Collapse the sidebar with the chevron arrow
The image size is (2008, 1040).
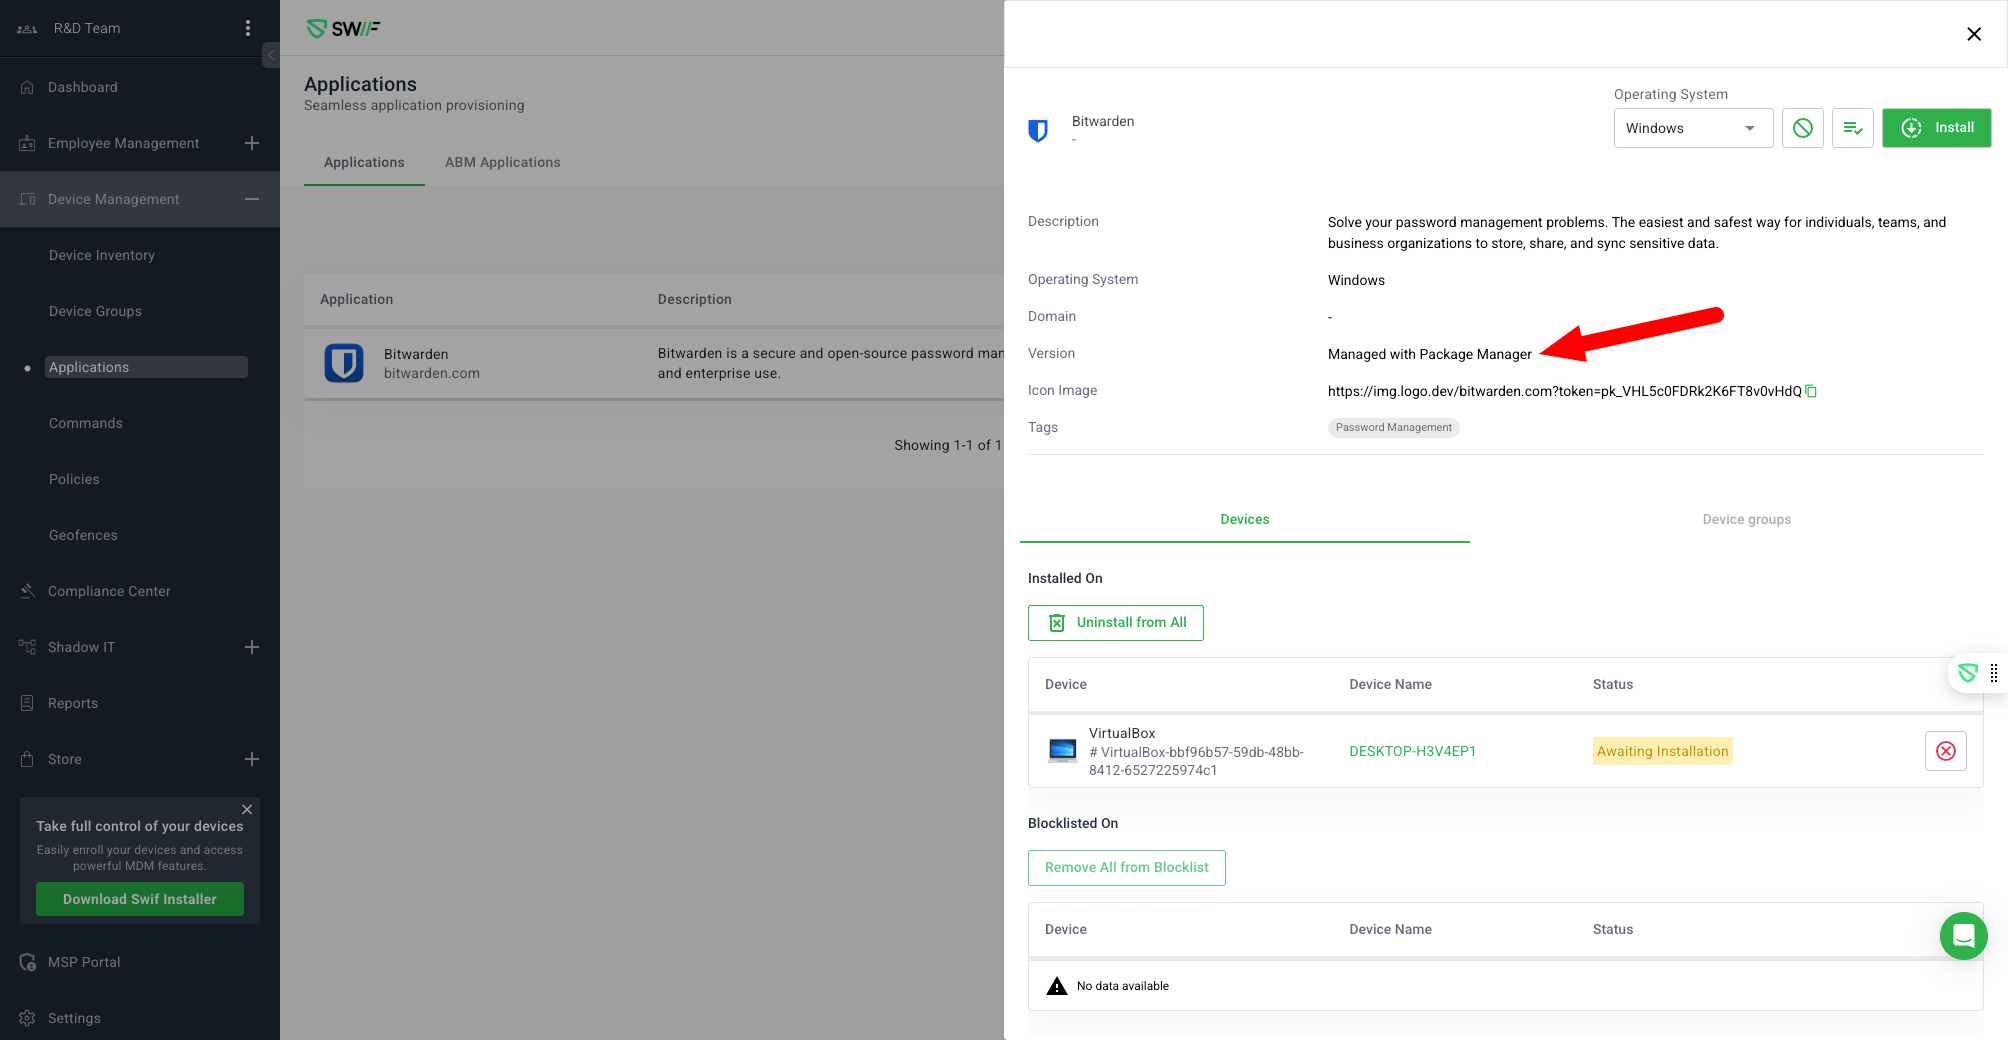tap(270, 55)
